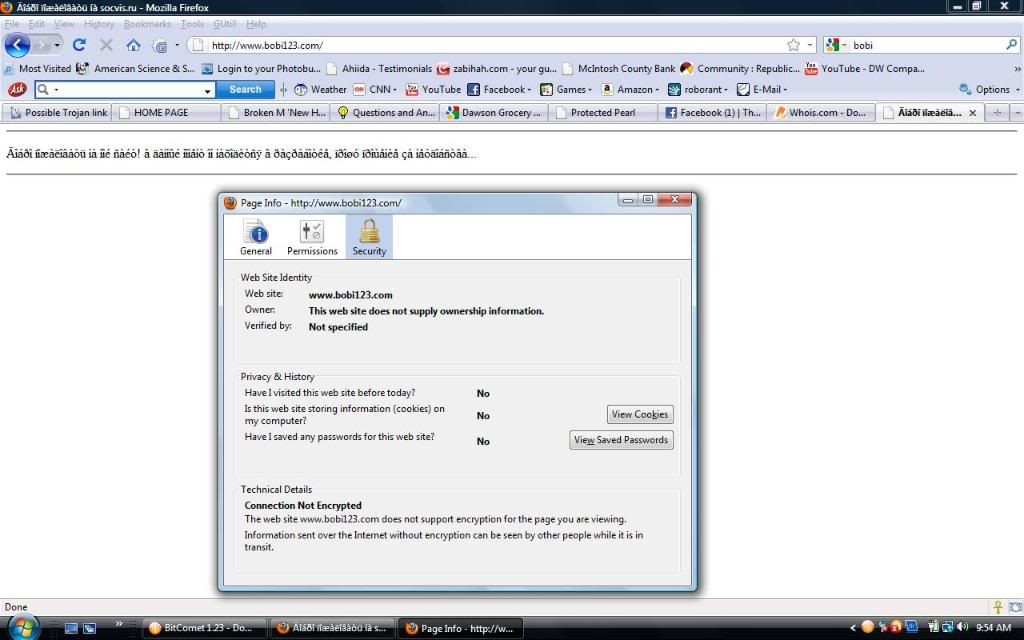Open BitComet 1.23 from the taskbar

click(204, 628)
